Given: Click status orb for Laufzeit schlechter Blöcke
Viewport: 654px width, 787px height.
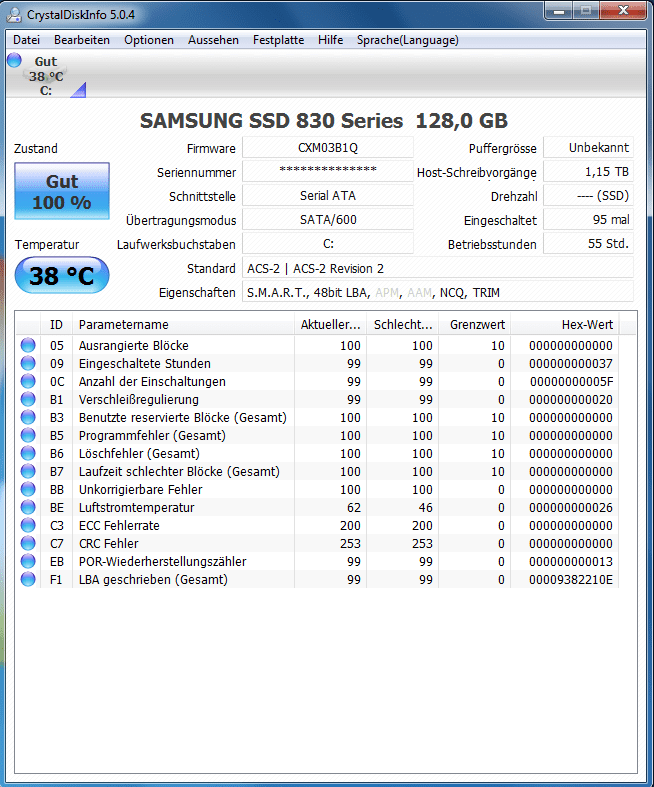Looking at the screenshot, I should (x=28, y=471).
